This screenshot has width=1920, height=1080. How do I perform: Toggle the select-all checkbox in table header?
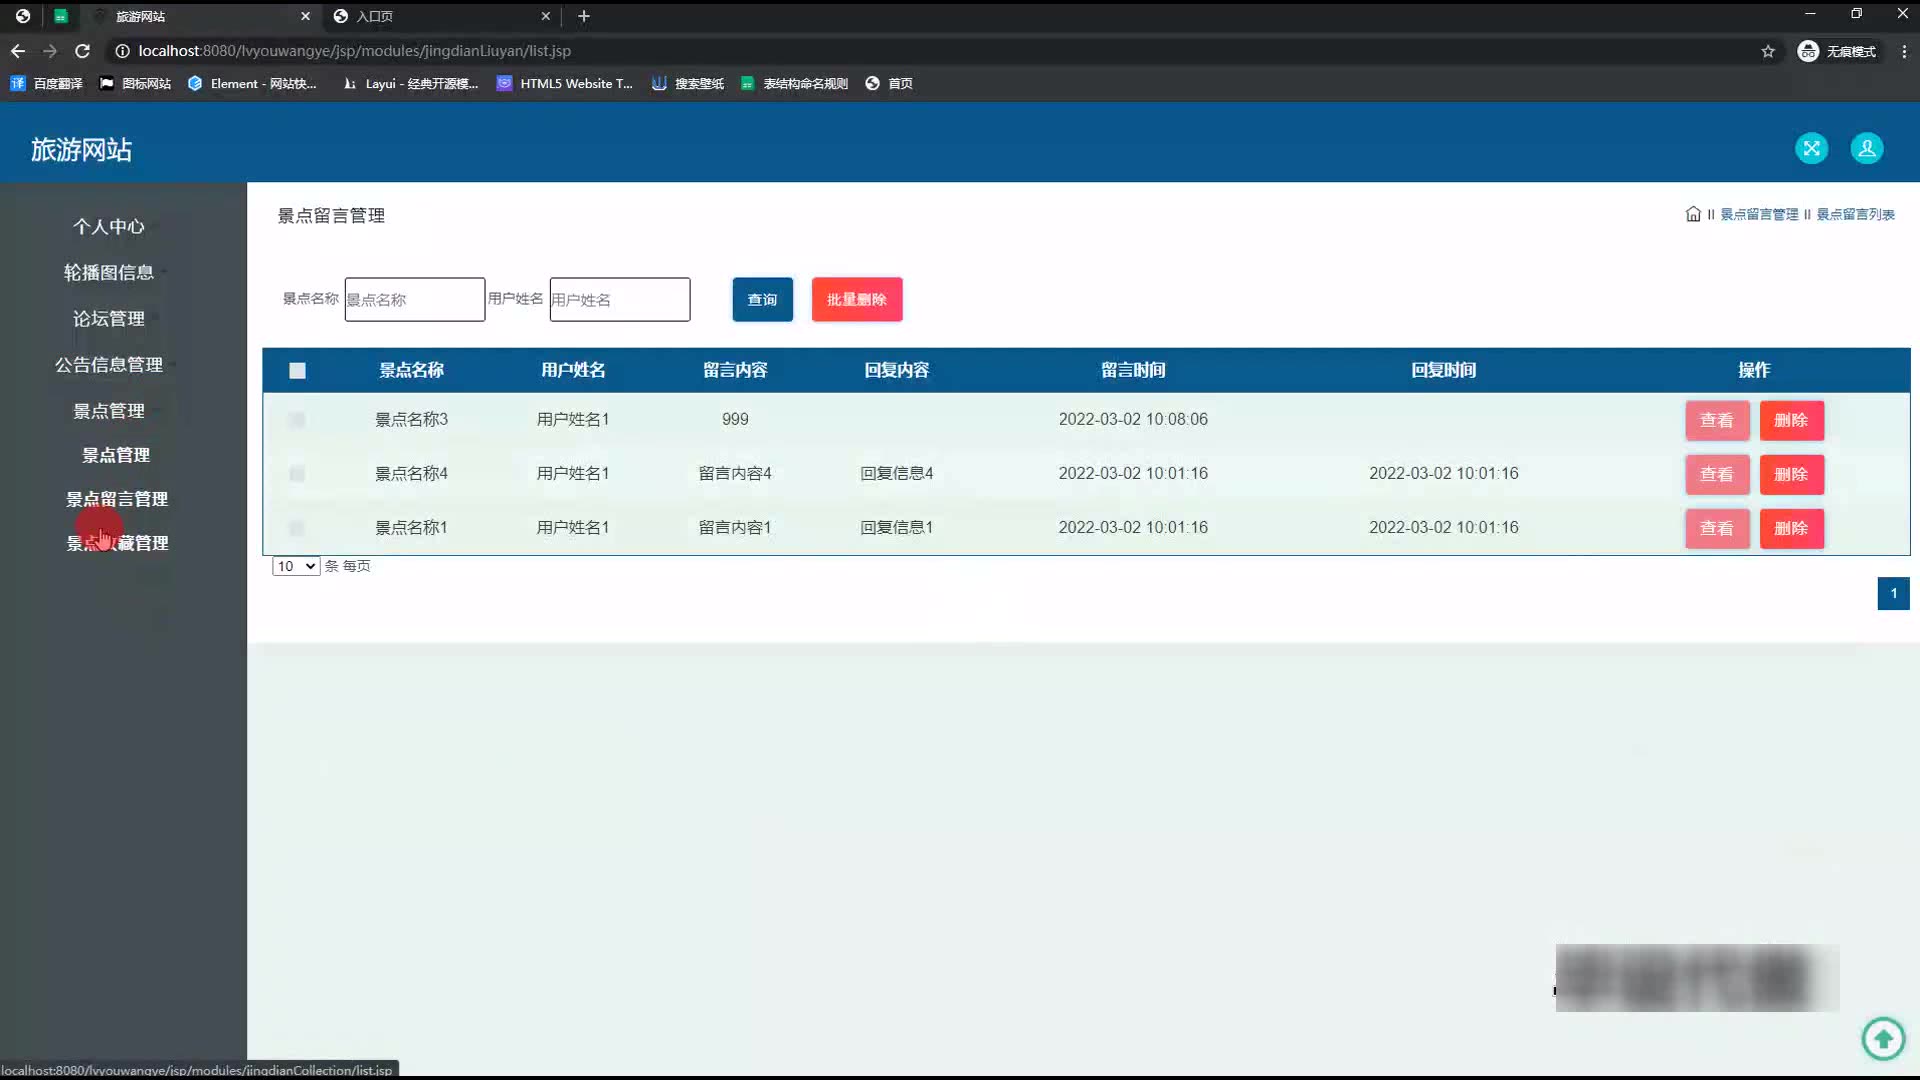(x=297, y=371)
